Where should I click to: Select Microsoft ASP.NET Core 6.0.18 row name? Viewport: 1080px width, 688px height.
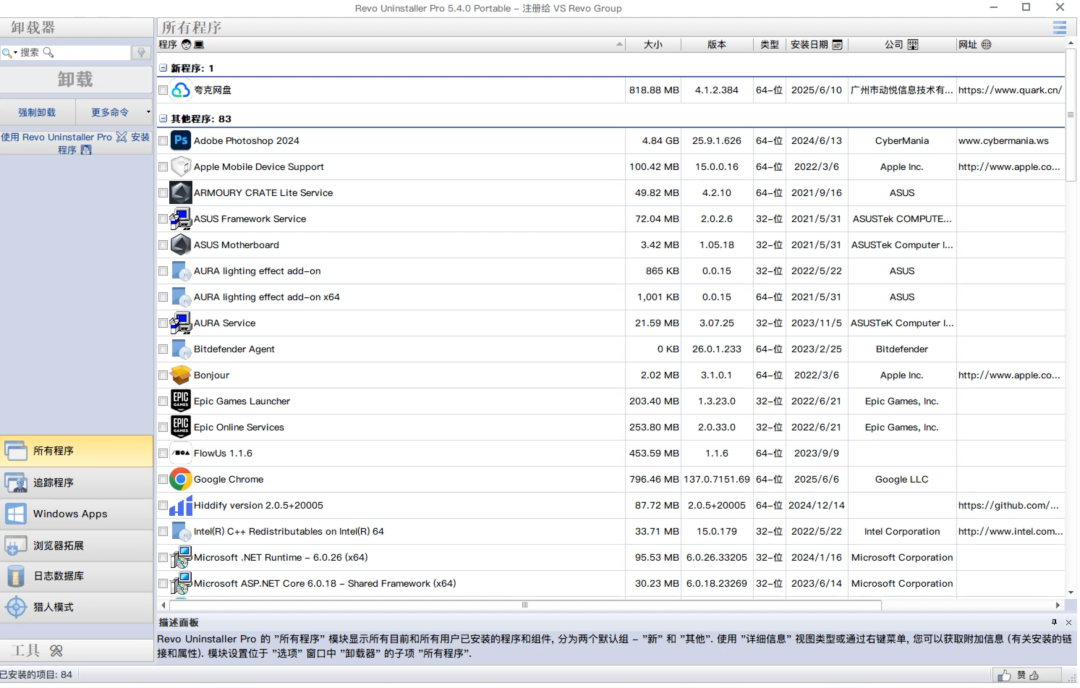(x=324, y=583)
